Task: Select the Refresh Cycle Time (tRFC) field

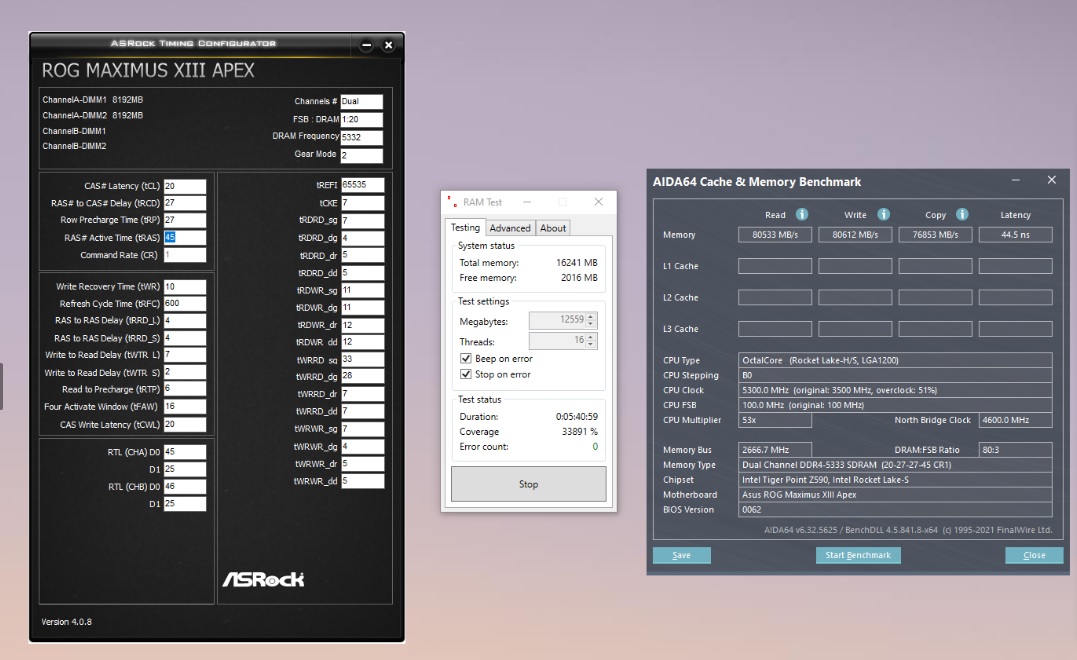Action: [185, 304]
